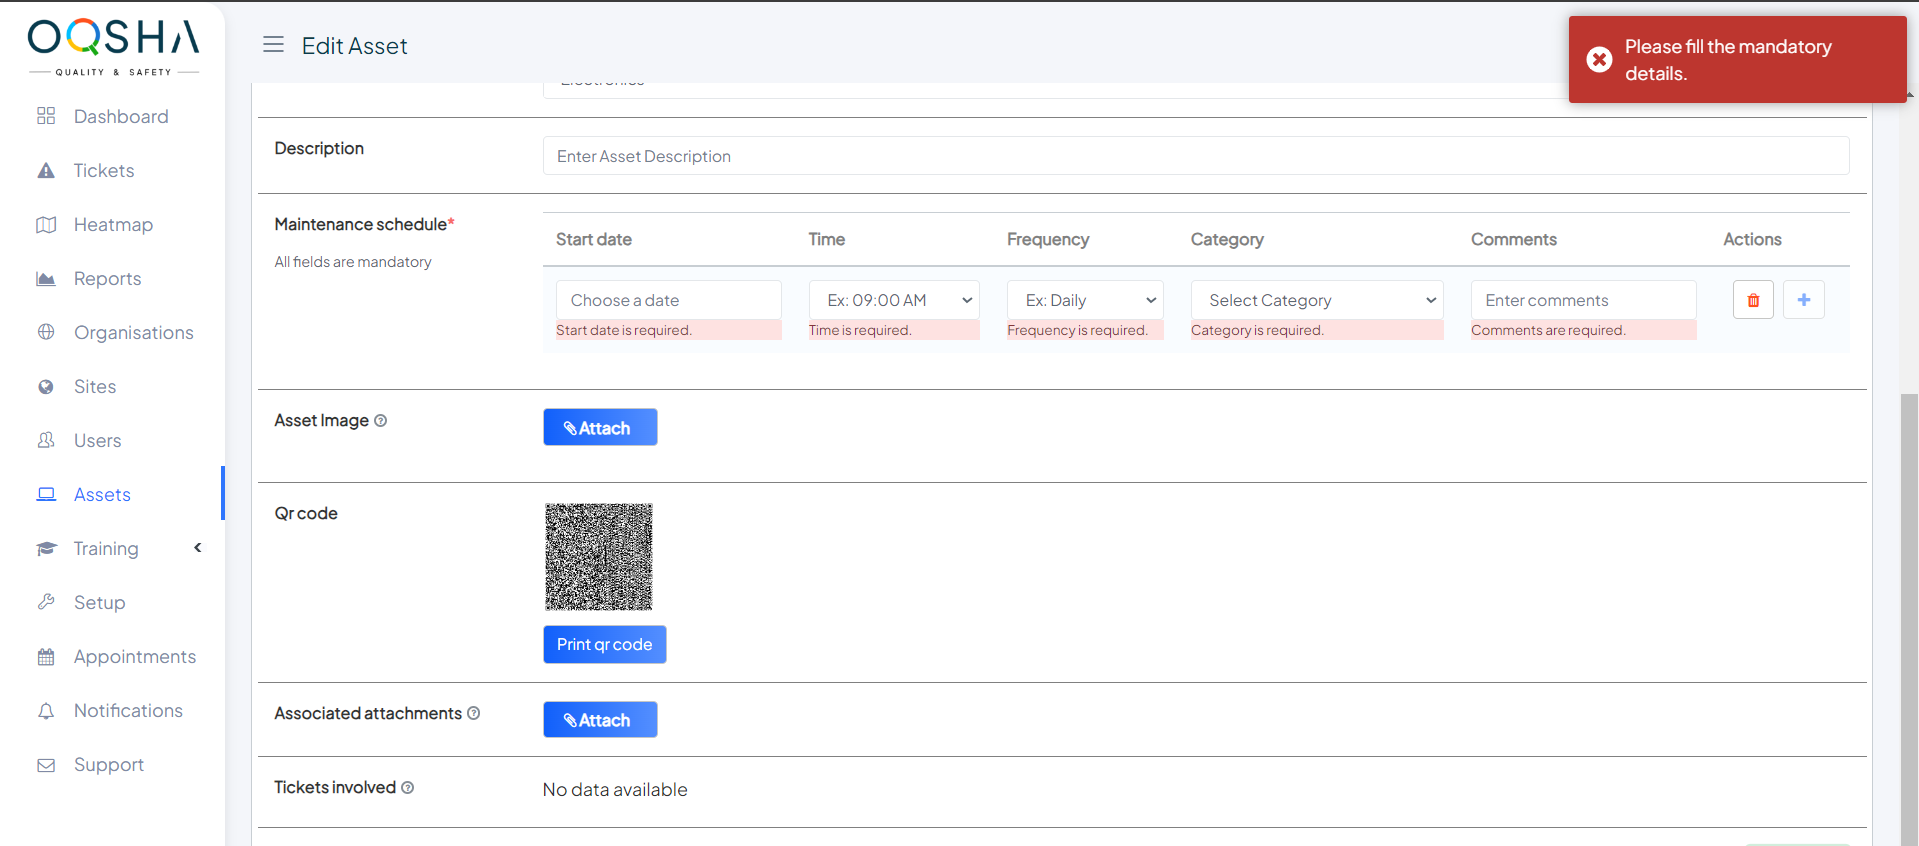
Task: Go to Dashboard in sidebar
Action: pos(120,117)
